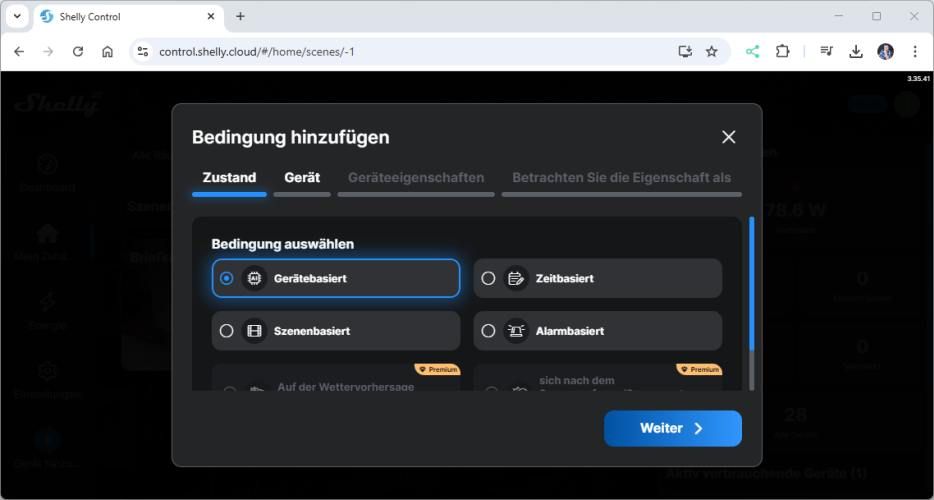Click the browser home icon
Image resolution: width=934 pixels, height=500 pixels.
(108, 51)
